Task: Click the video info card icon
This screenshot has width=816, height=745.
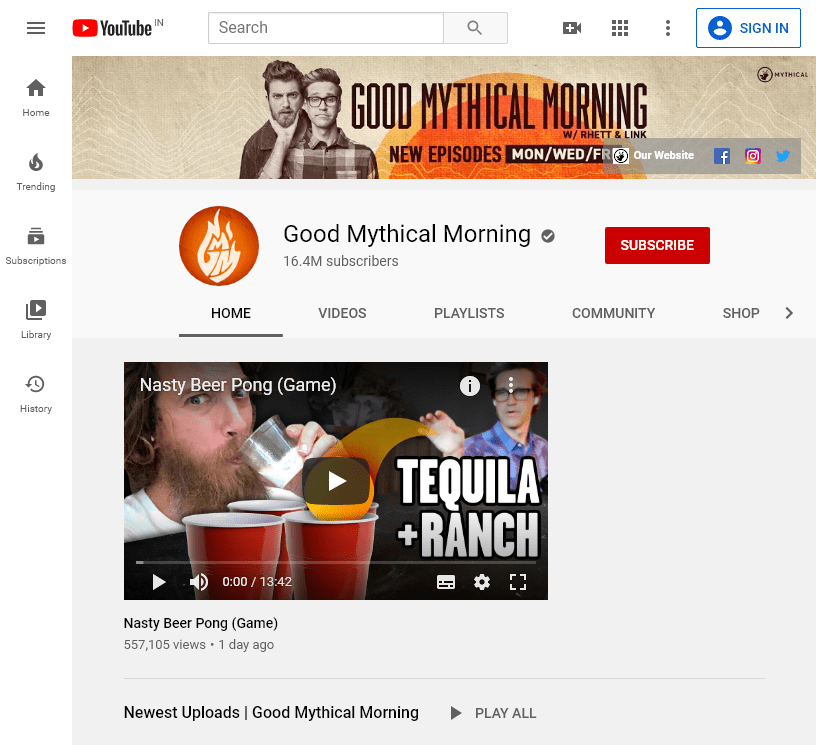Action: coord(469,386)
